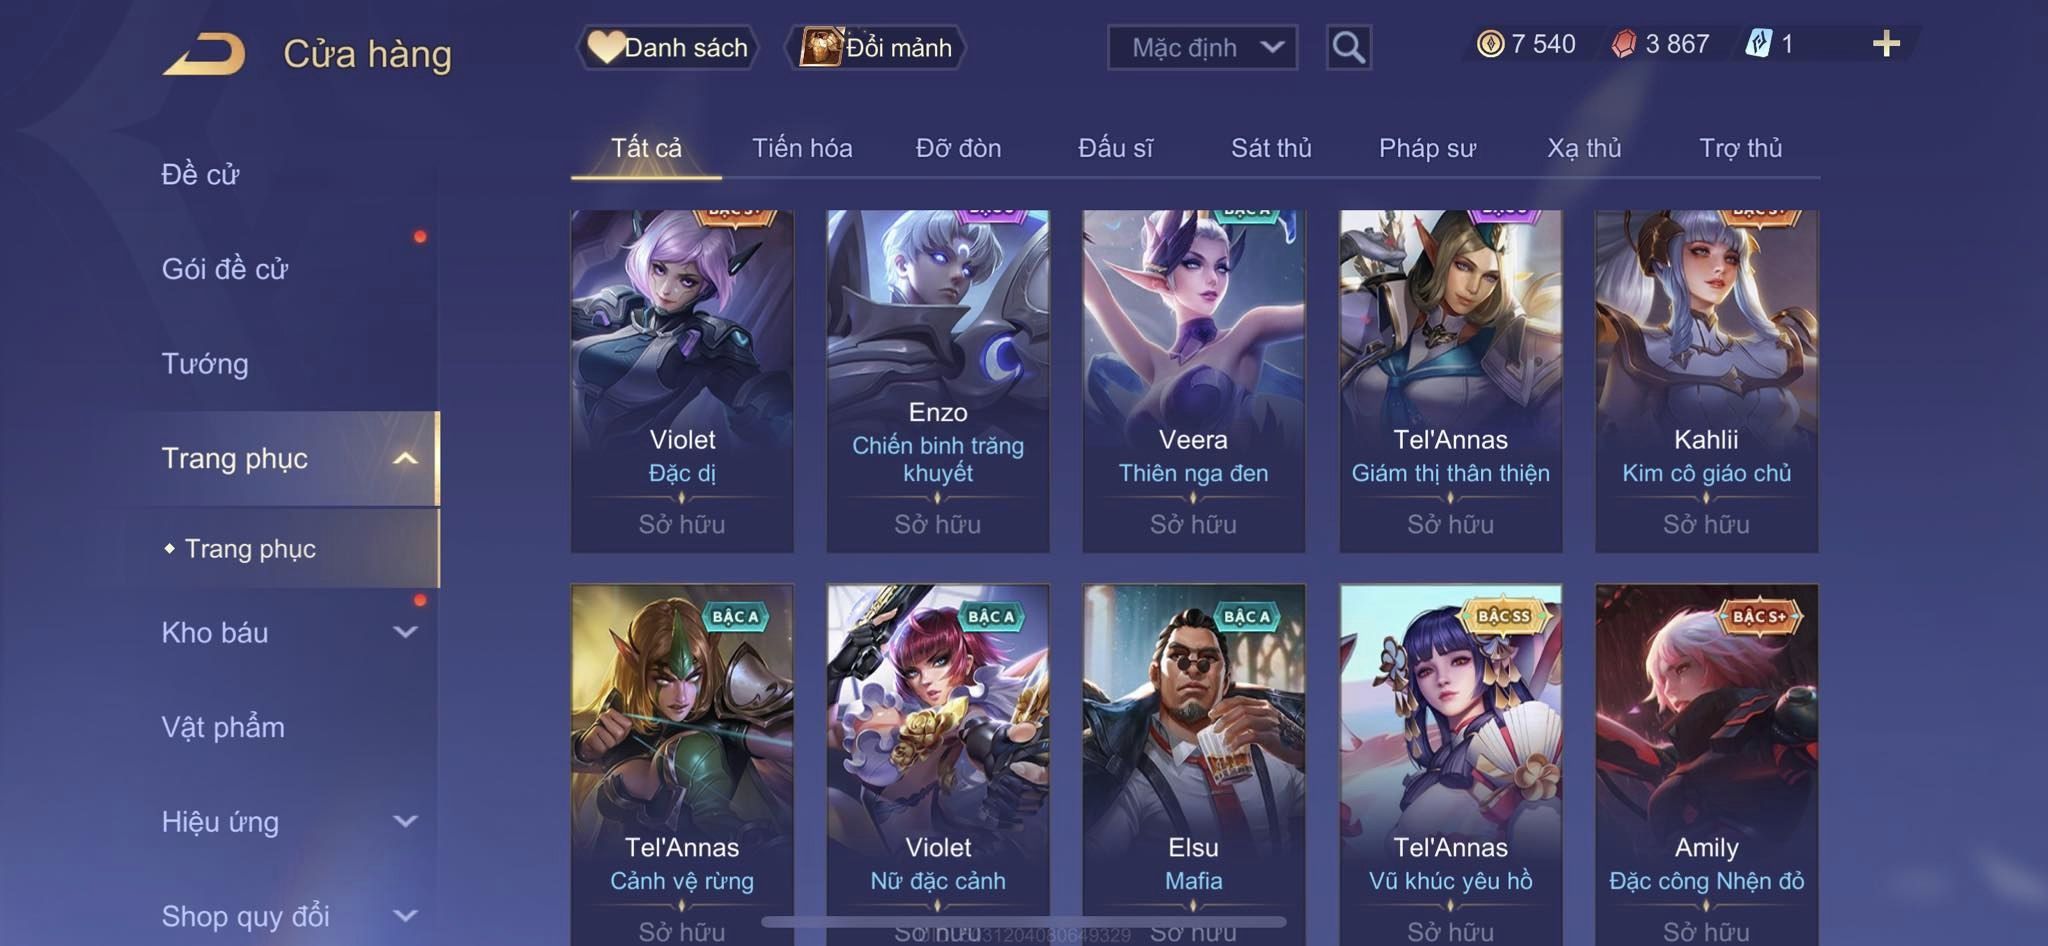Open Danh sách wishlist heart button
2048x946 pixels.
click(x=667, y=47)
